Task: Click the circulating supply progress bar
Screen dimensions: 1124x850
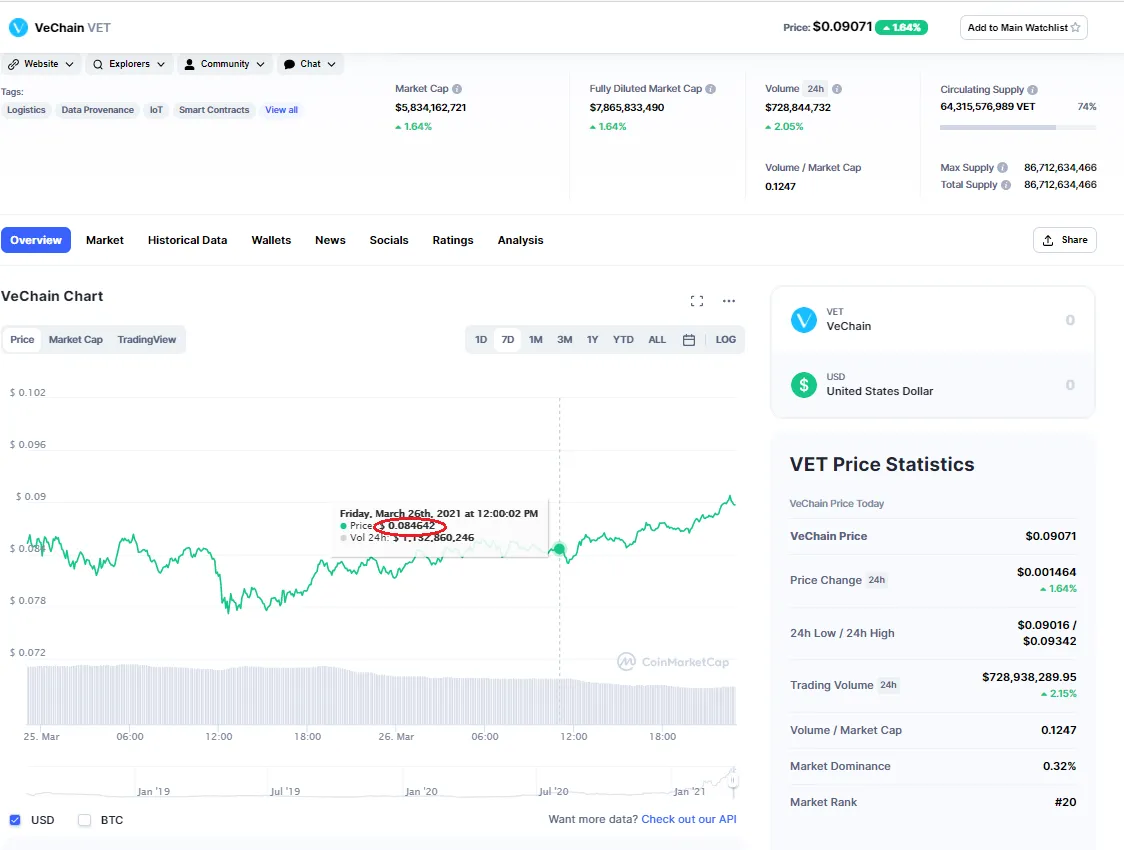Action: (x=1018, y=128)
